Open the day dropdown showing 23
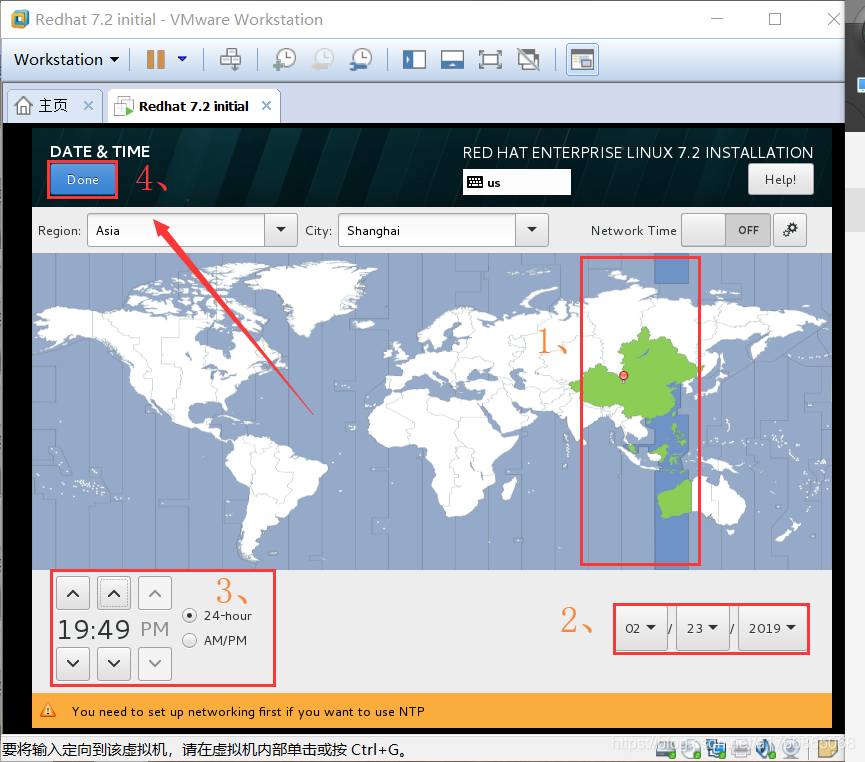Image resolution: width=865 pixels, height=762 pixels. coord(702,628)
